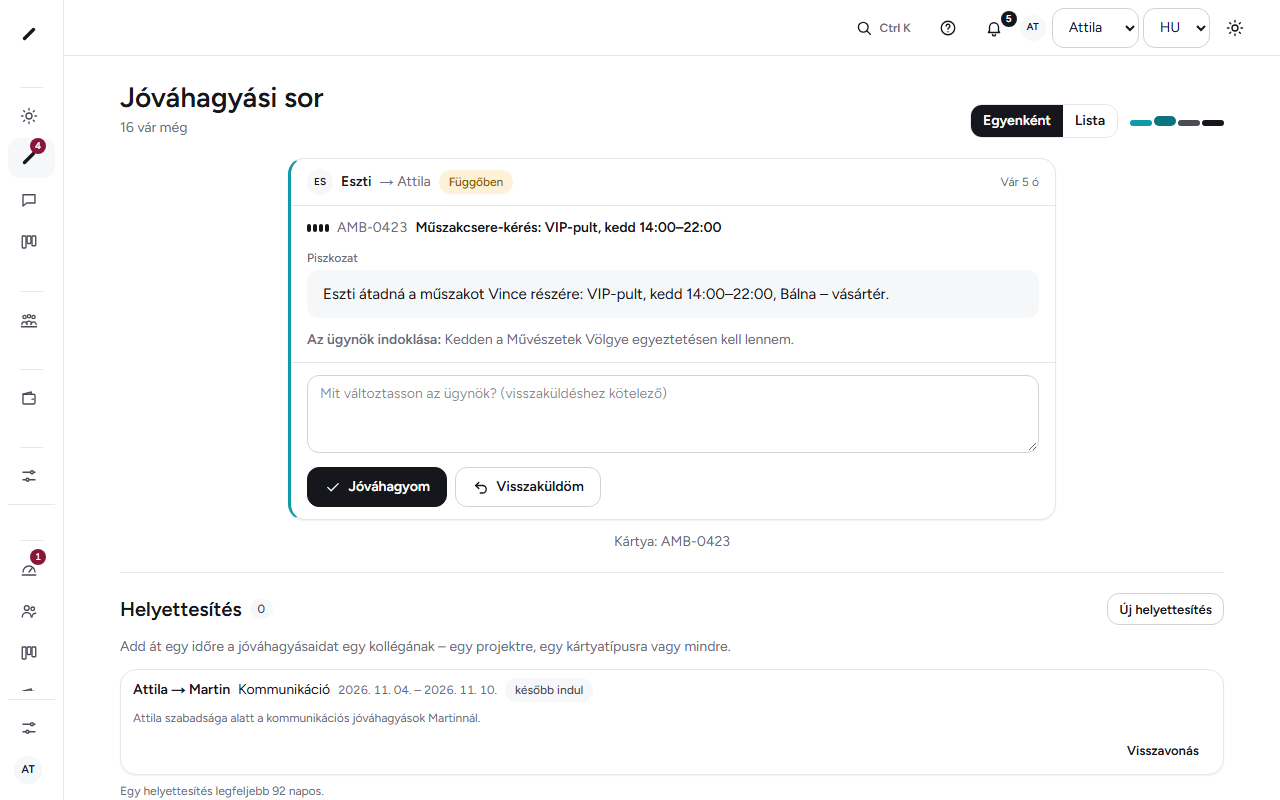
Task: Click the Új helyettesítés button
Action: [x=1165, y=609]
